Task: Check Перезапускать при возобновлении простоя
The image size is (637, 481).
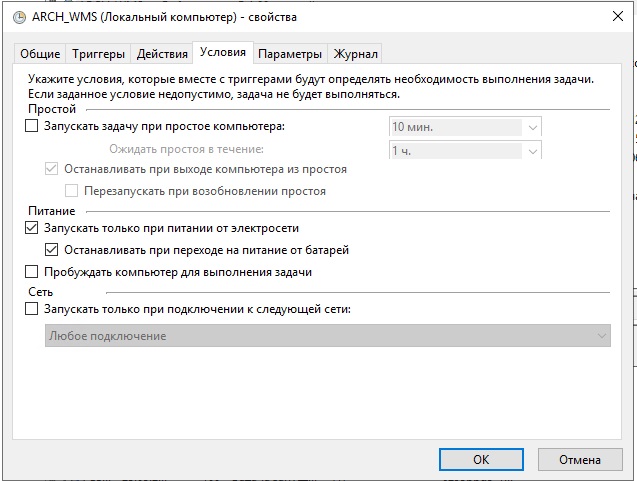Action: [72, 191]
